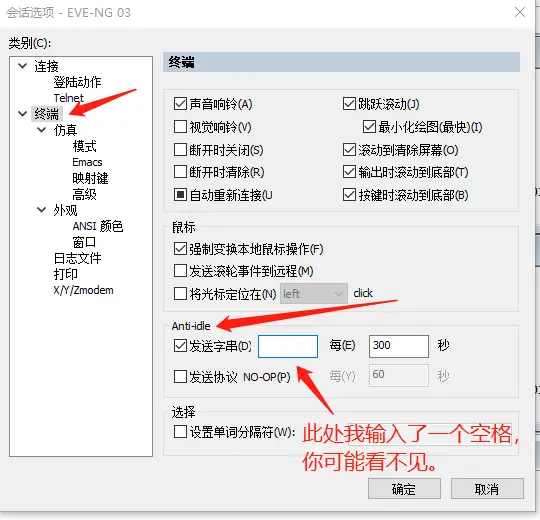540x520 pixels.
Task: Uncheck 强制变换本地鼠标操作(F) checkbox
Action: (180, 249)
